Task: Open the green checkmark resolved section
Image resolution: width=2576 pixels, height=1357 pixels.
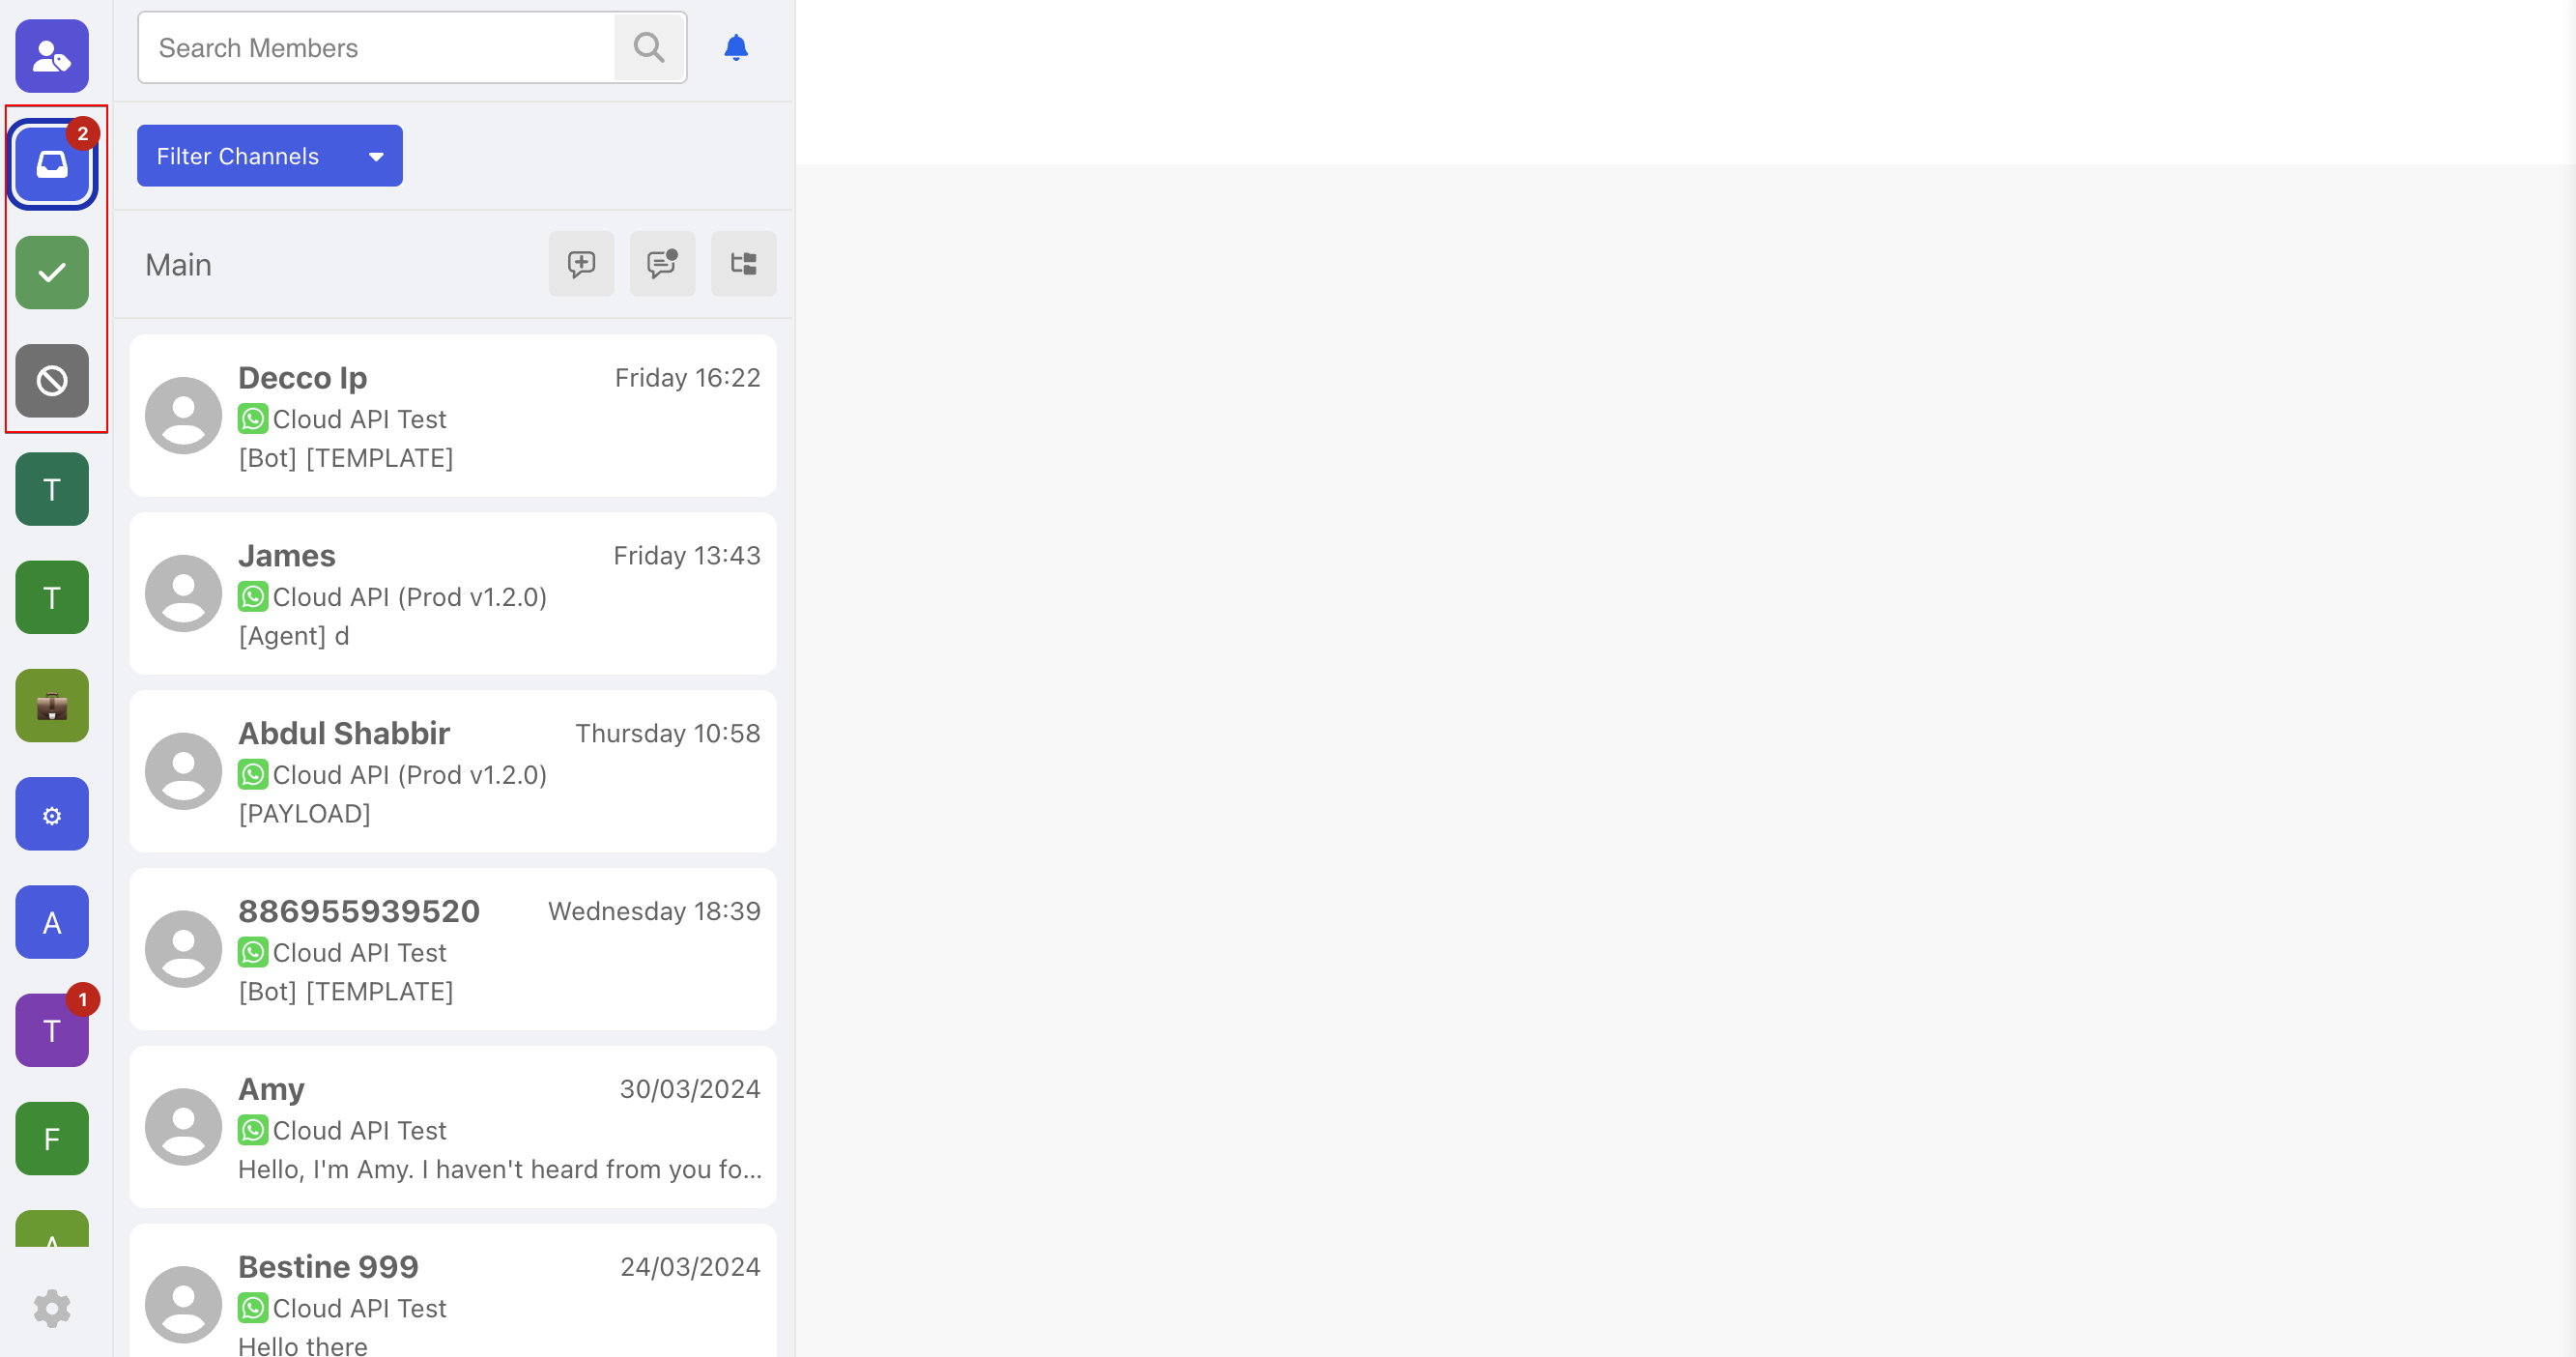Action: click(52, 272)
